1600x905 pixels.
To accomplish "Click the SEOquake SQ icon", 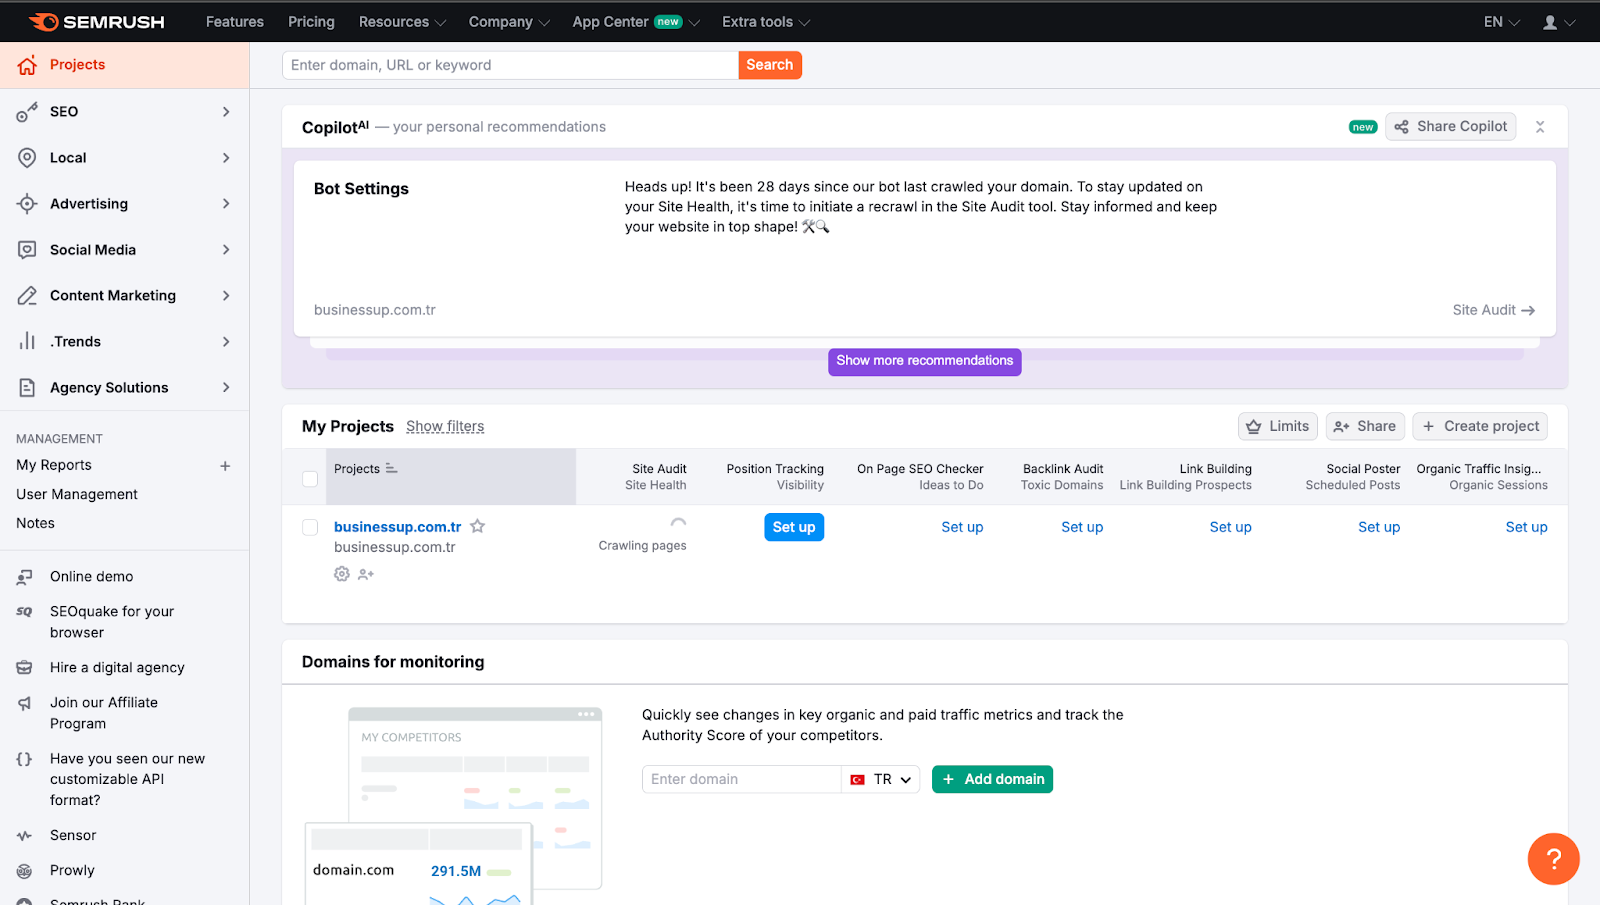I will click(x=25, y=612).
